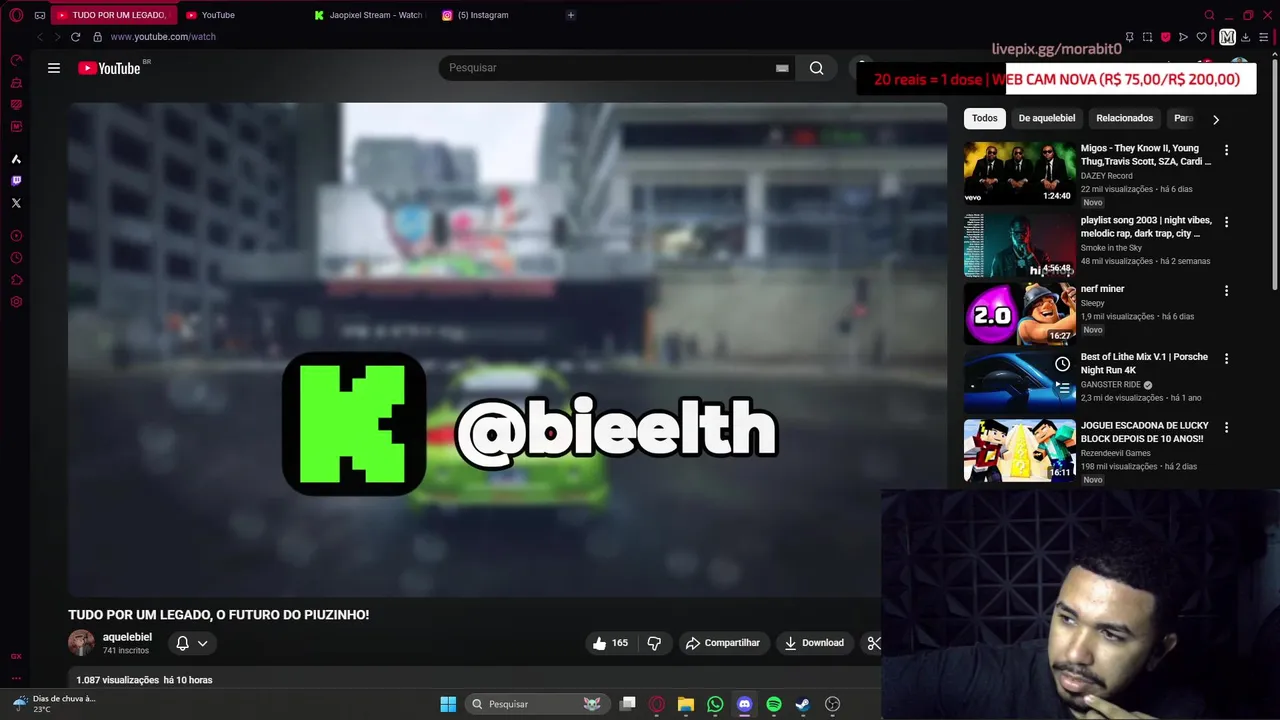
Task: Open notification bell dropdown for aquelebiel
Action: (191, 643)
